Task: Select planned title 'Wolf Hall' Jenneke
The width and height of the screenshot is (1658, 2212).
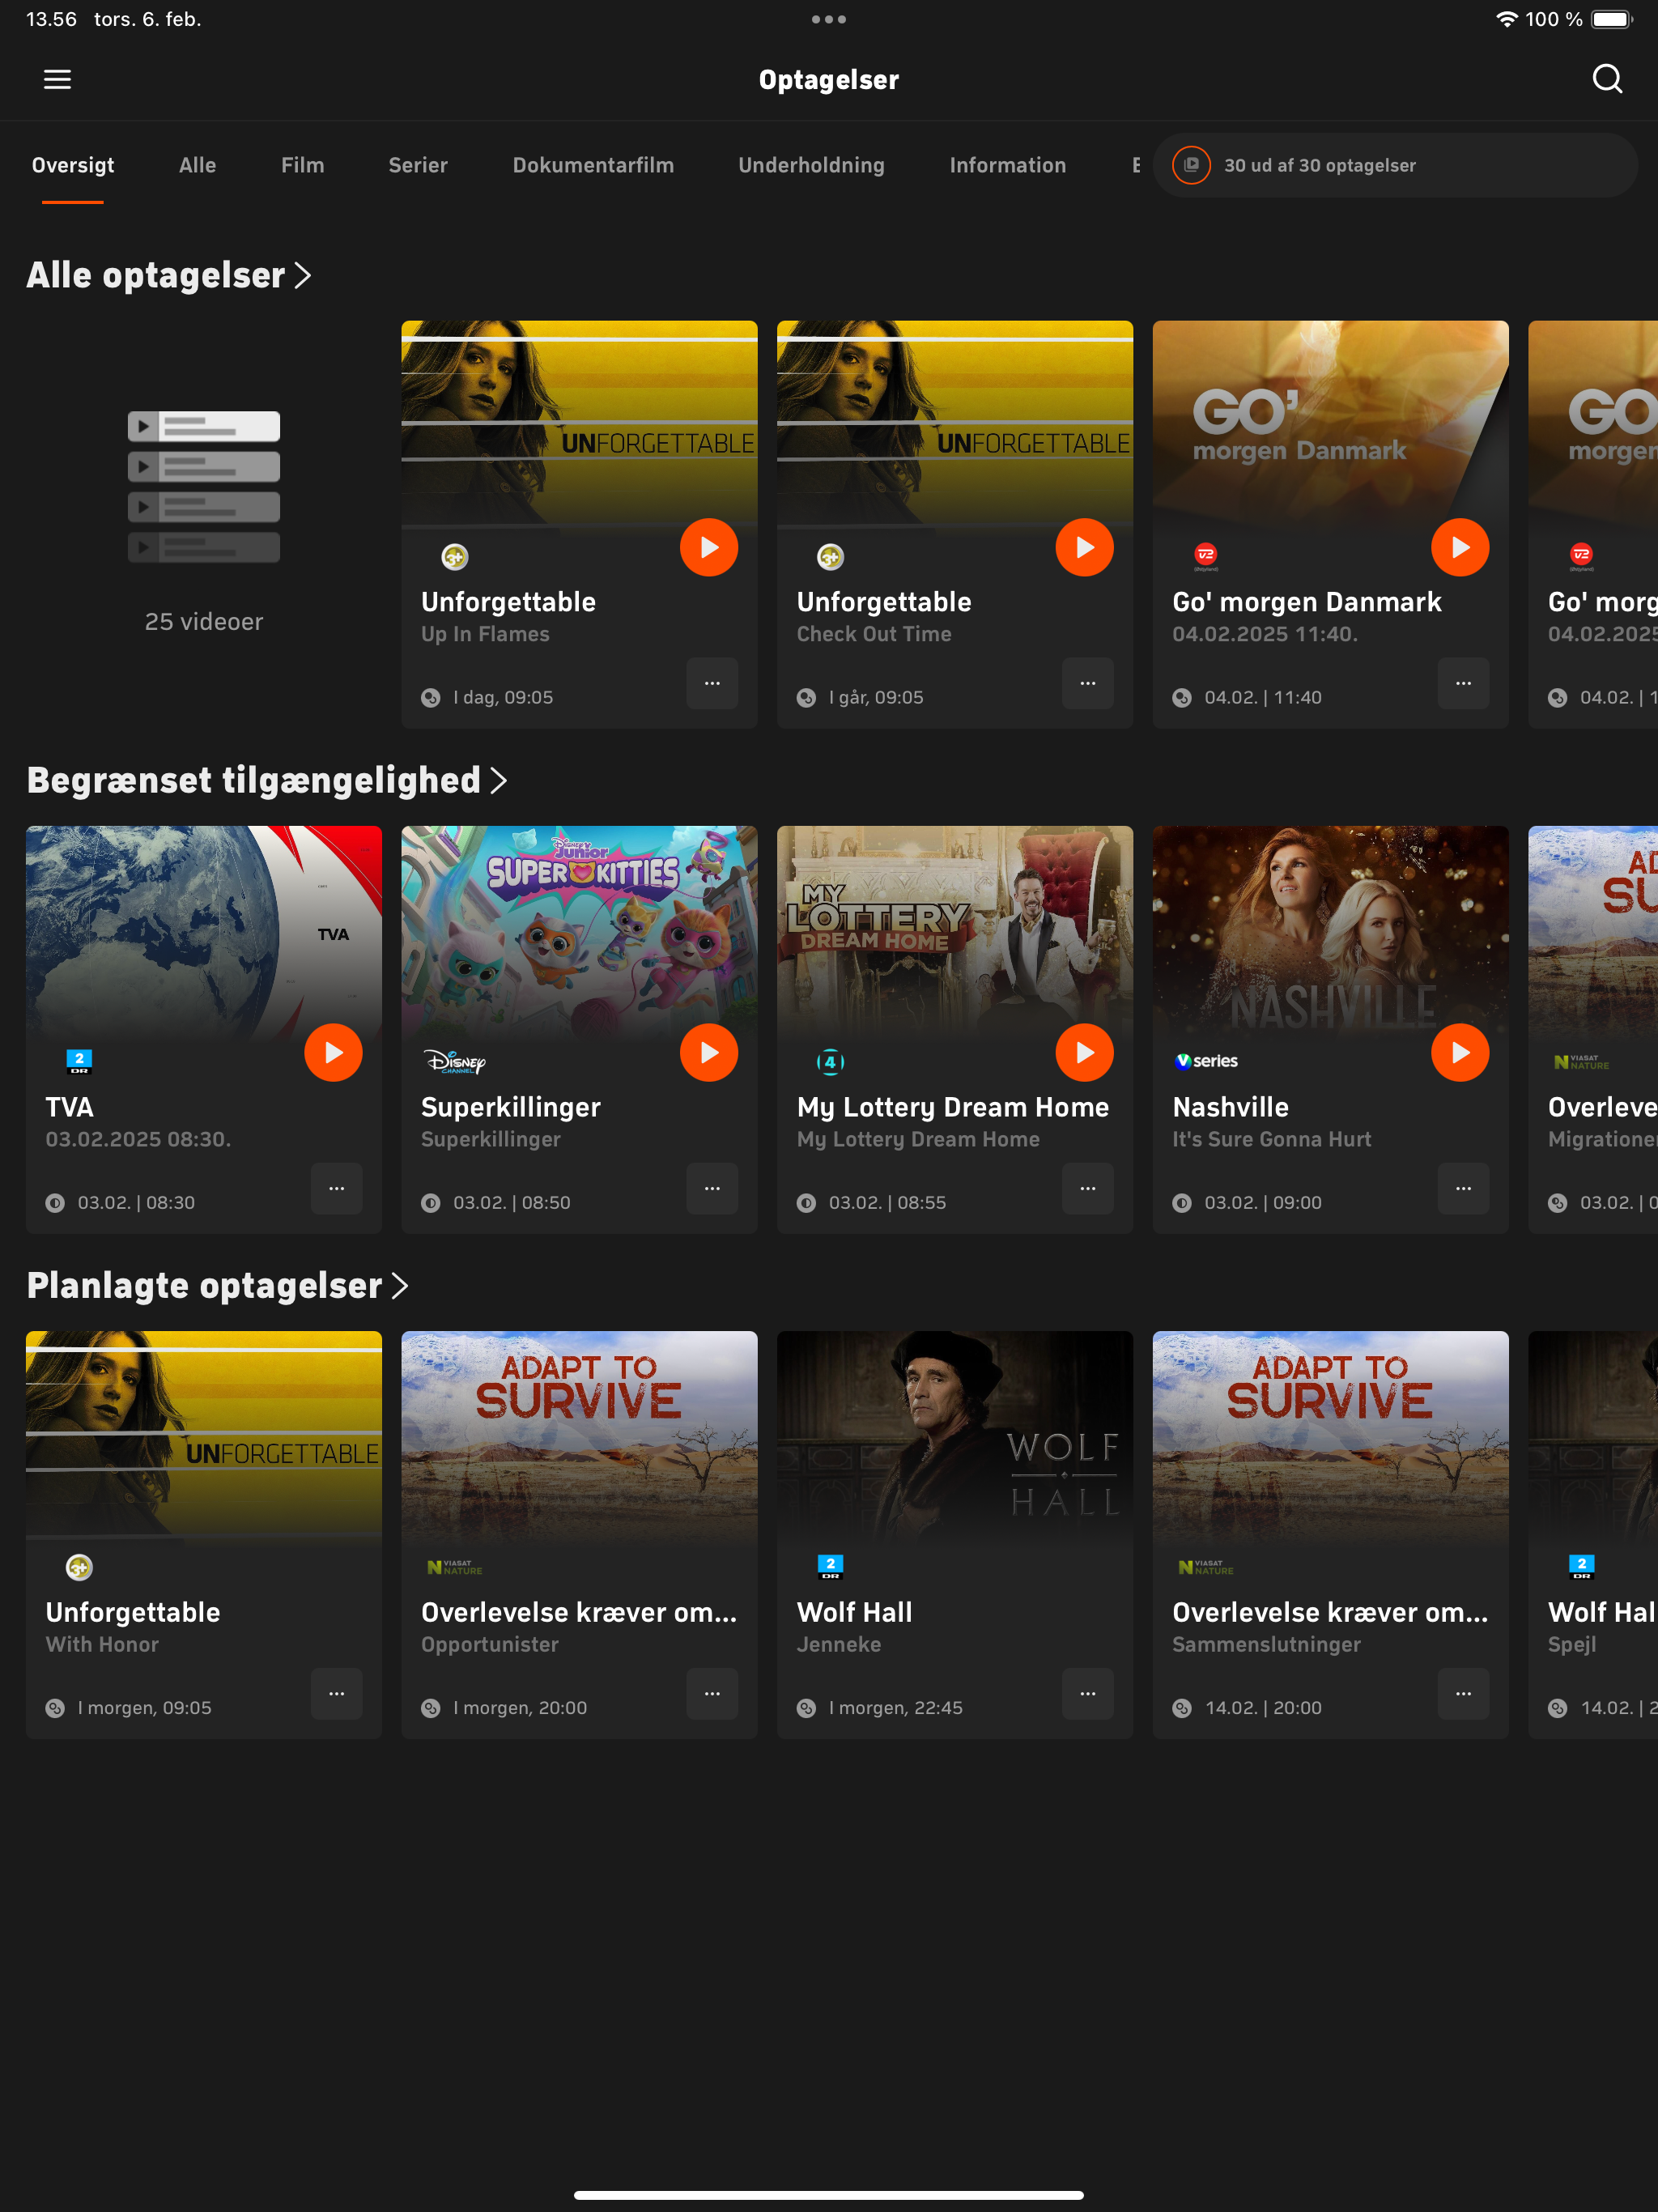Action: [855, 1612]
